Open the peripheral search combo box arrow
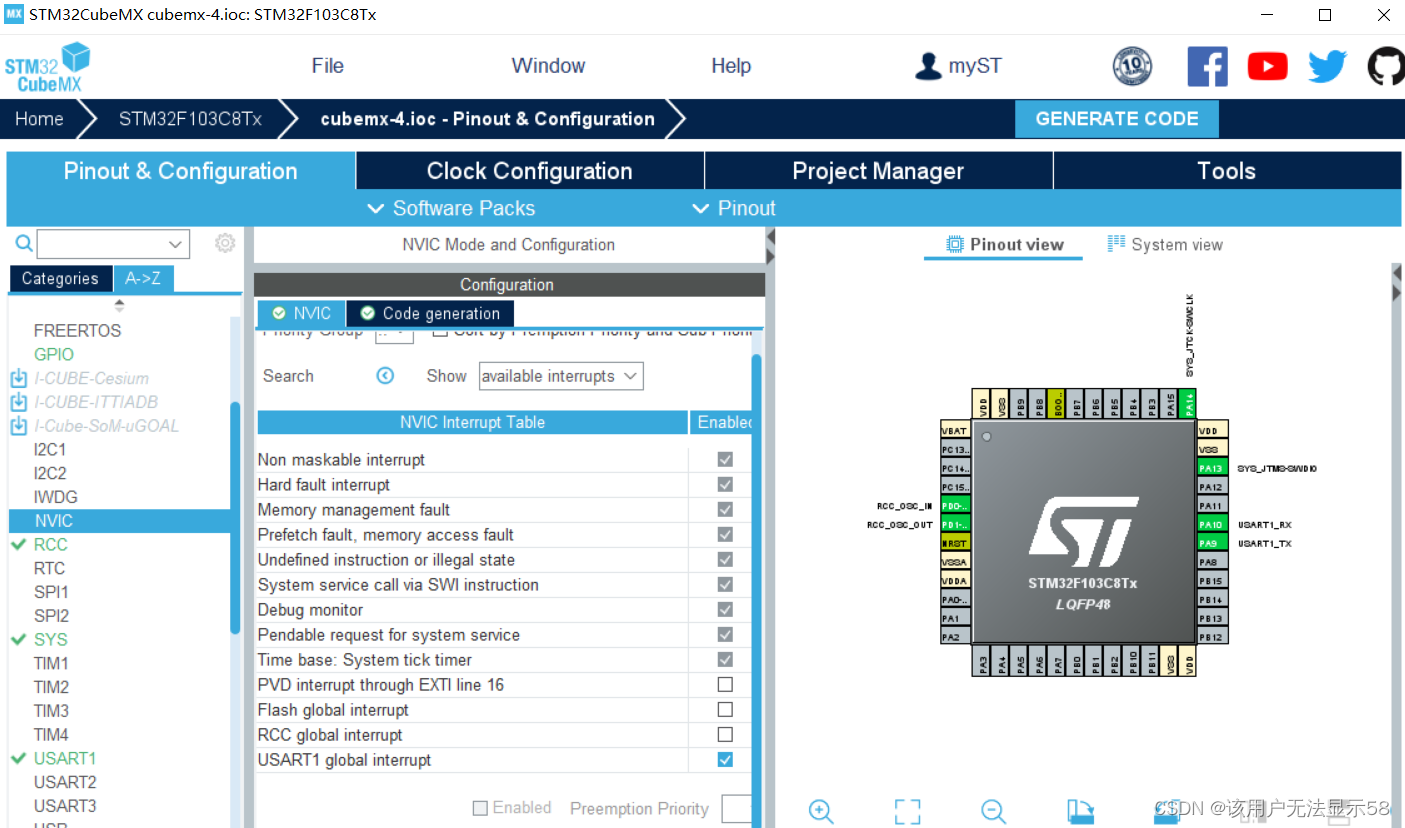Screen dimensions: 1405x828 tap(176, 244)
